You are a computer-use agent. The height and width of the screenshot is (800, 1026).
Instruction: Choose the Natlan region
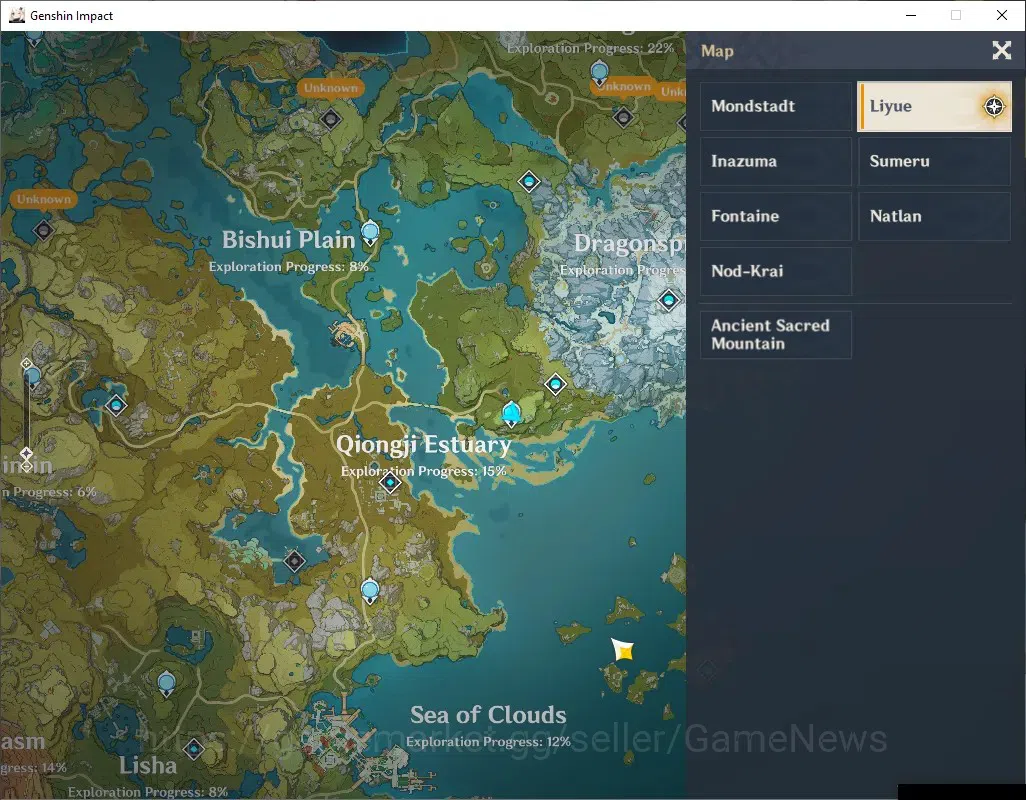[934, 216]
